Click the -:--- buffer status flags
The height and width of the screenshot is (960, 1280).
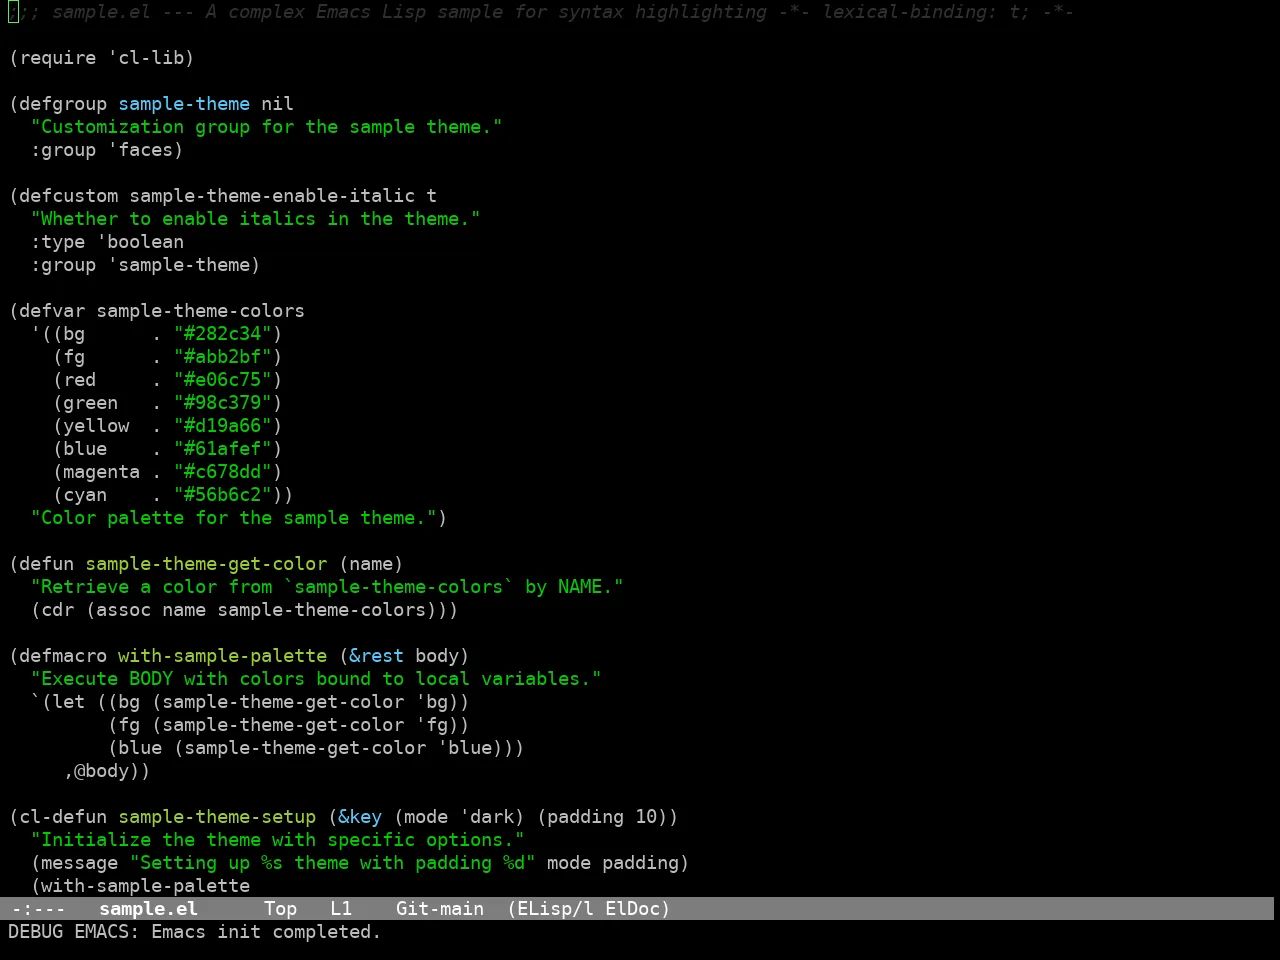tap(38, 908)
